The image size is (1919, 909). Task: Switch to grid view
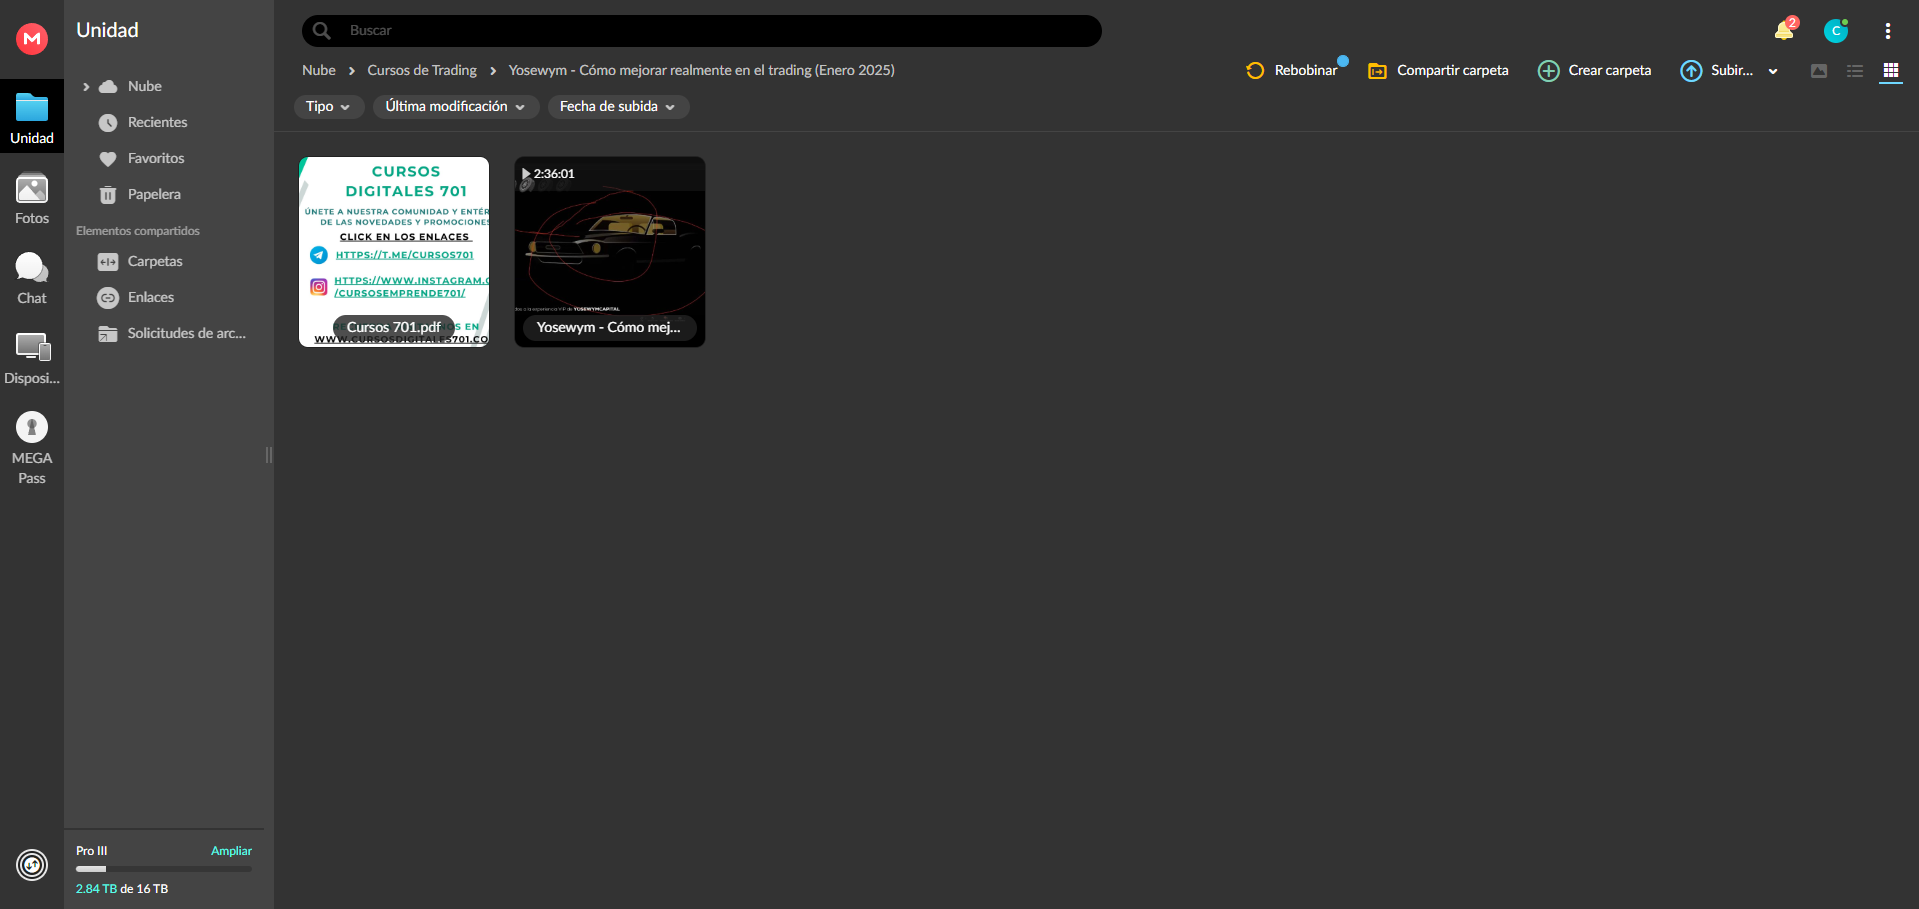coord(1891,71)
